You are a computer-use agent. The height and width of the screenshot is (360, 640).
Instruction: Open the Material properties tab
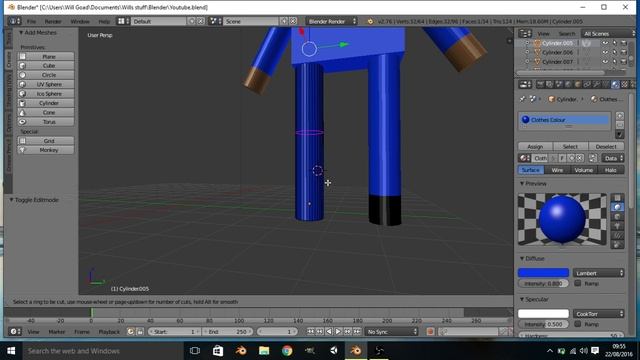(x=615, y=84)
